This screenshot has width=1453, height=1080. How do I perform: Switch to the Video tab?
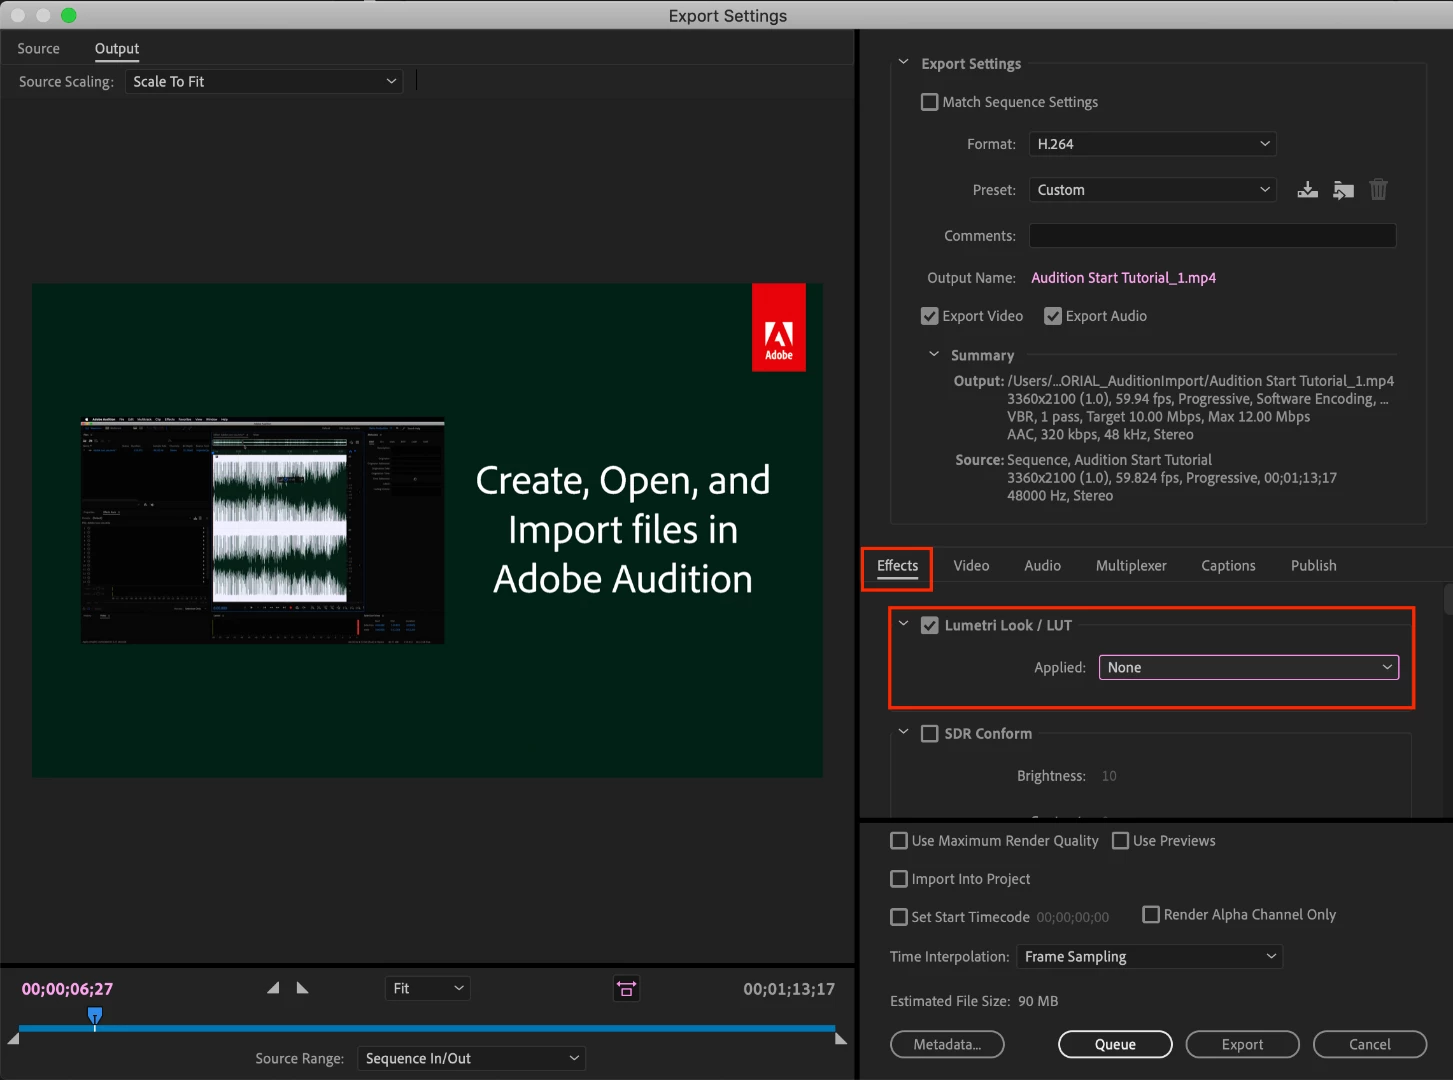click(x=971, y=566)
